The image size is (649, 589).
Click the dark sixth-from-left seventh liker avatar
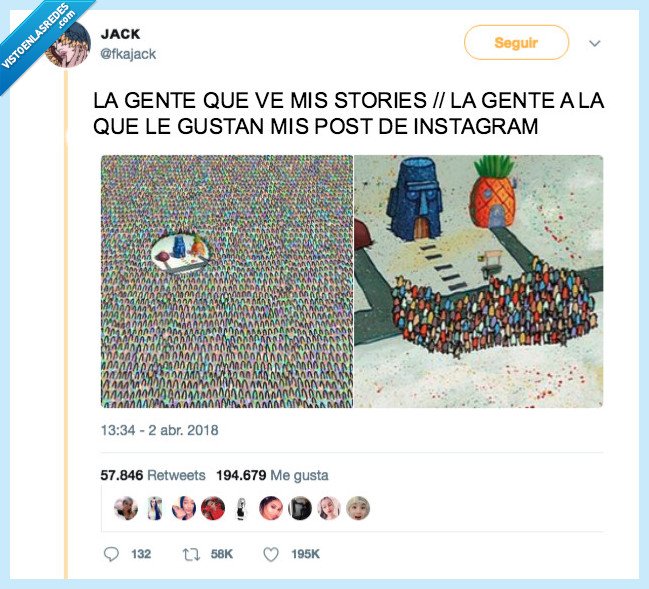(300, 508)
